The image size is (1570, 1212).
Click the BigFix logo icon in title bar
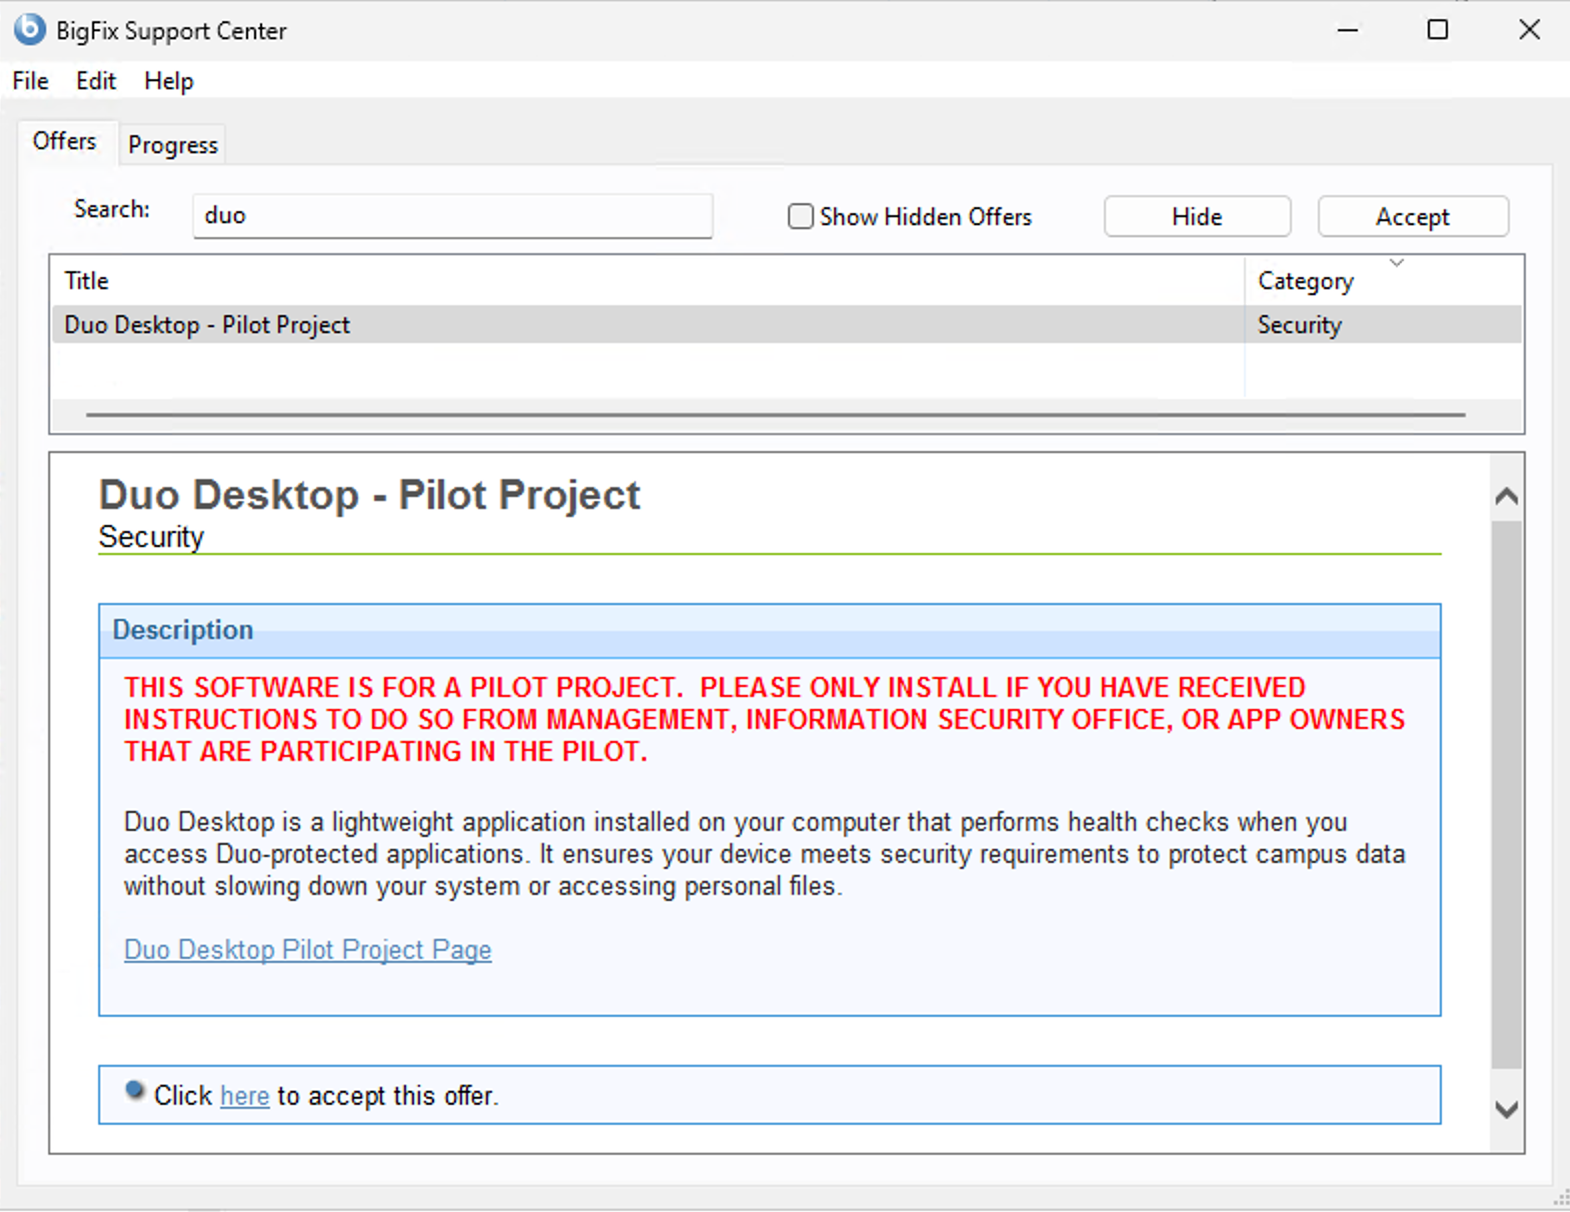[x=30, y=29]
